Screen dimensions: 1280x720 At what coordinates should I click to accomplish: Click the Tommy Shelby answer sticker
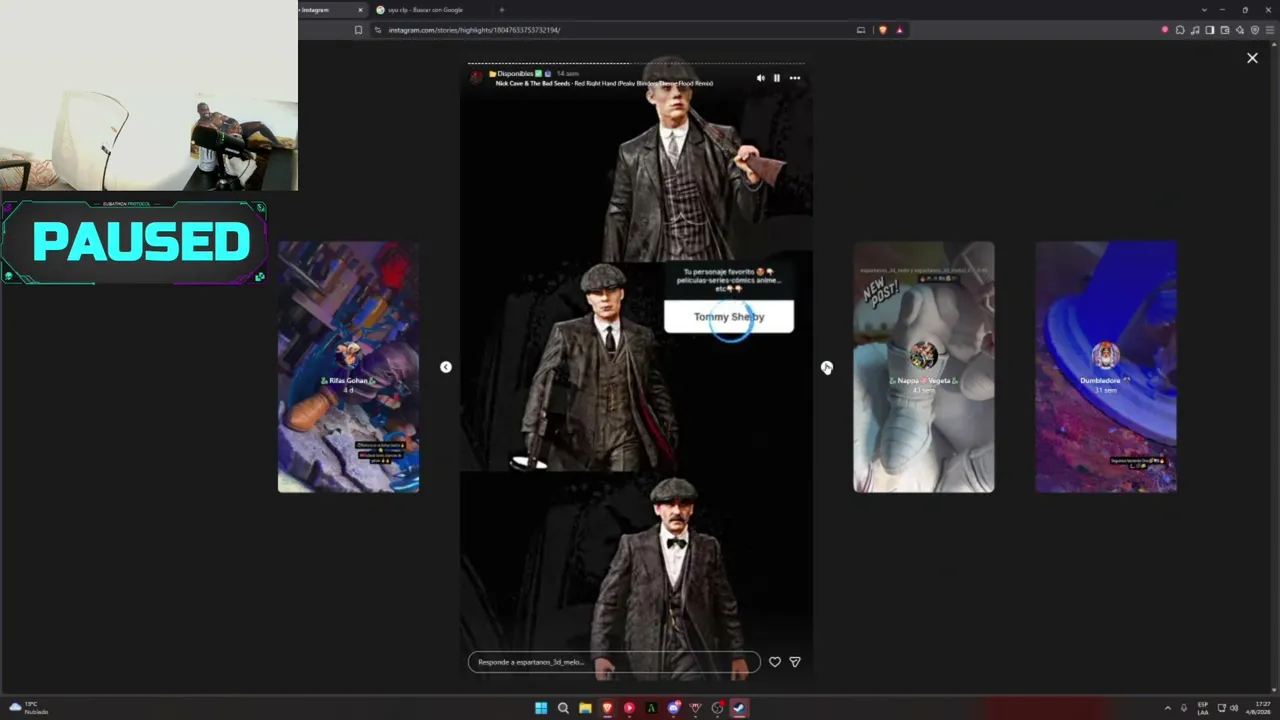click(x=729, y=316)
